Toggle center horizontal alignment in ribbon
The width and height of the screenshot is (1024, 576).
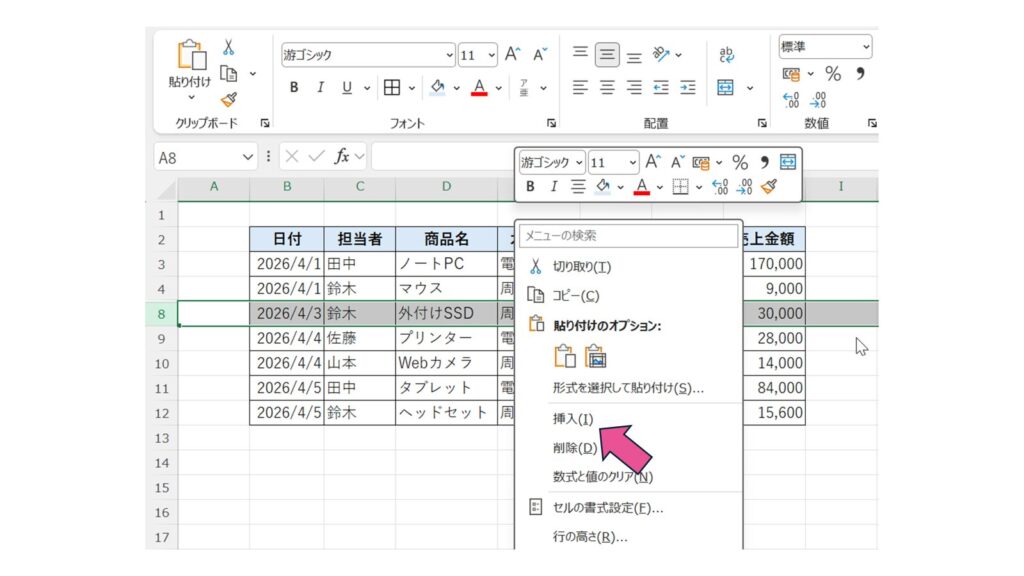(607, 87)
